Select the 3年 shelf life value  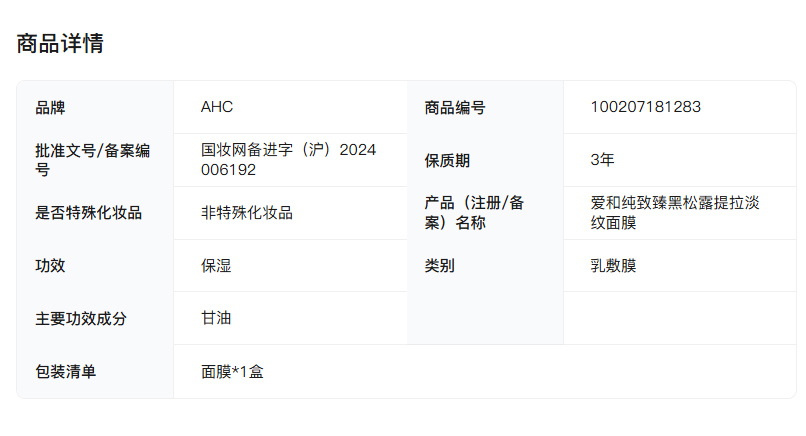pos(603,160)
